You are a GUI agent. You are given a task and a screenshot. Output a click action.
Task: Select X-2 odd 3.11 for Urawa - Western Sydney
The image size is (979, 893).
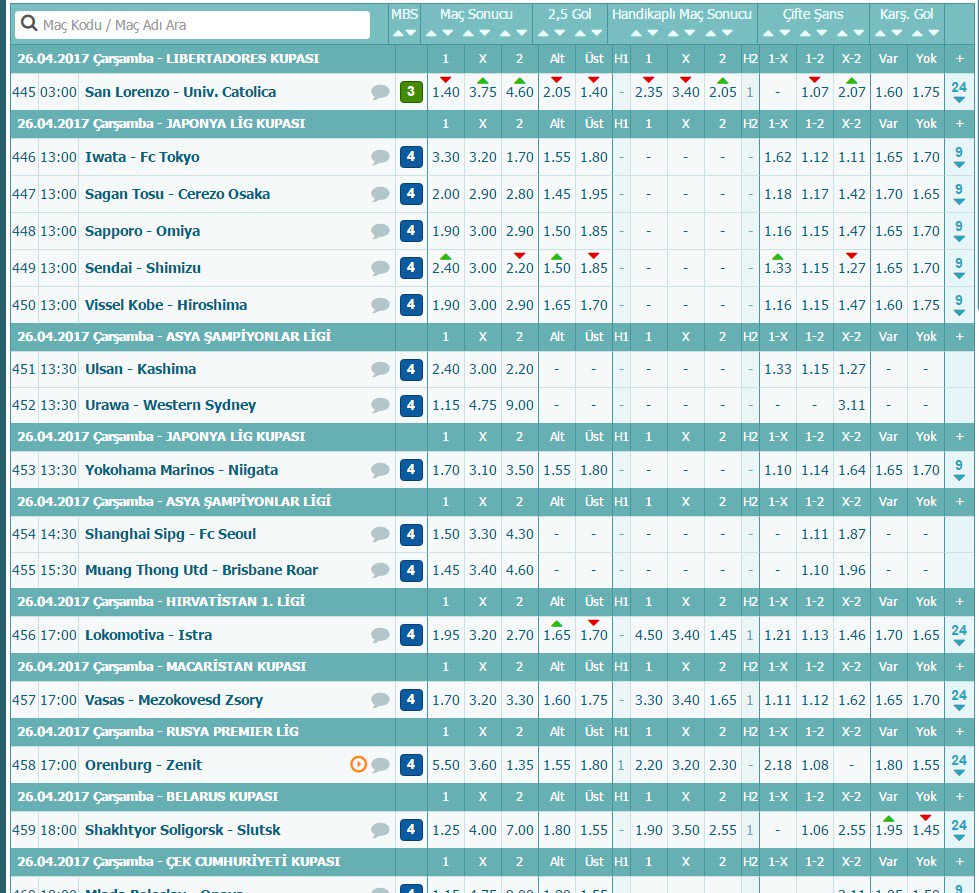[x=852, y=405]
